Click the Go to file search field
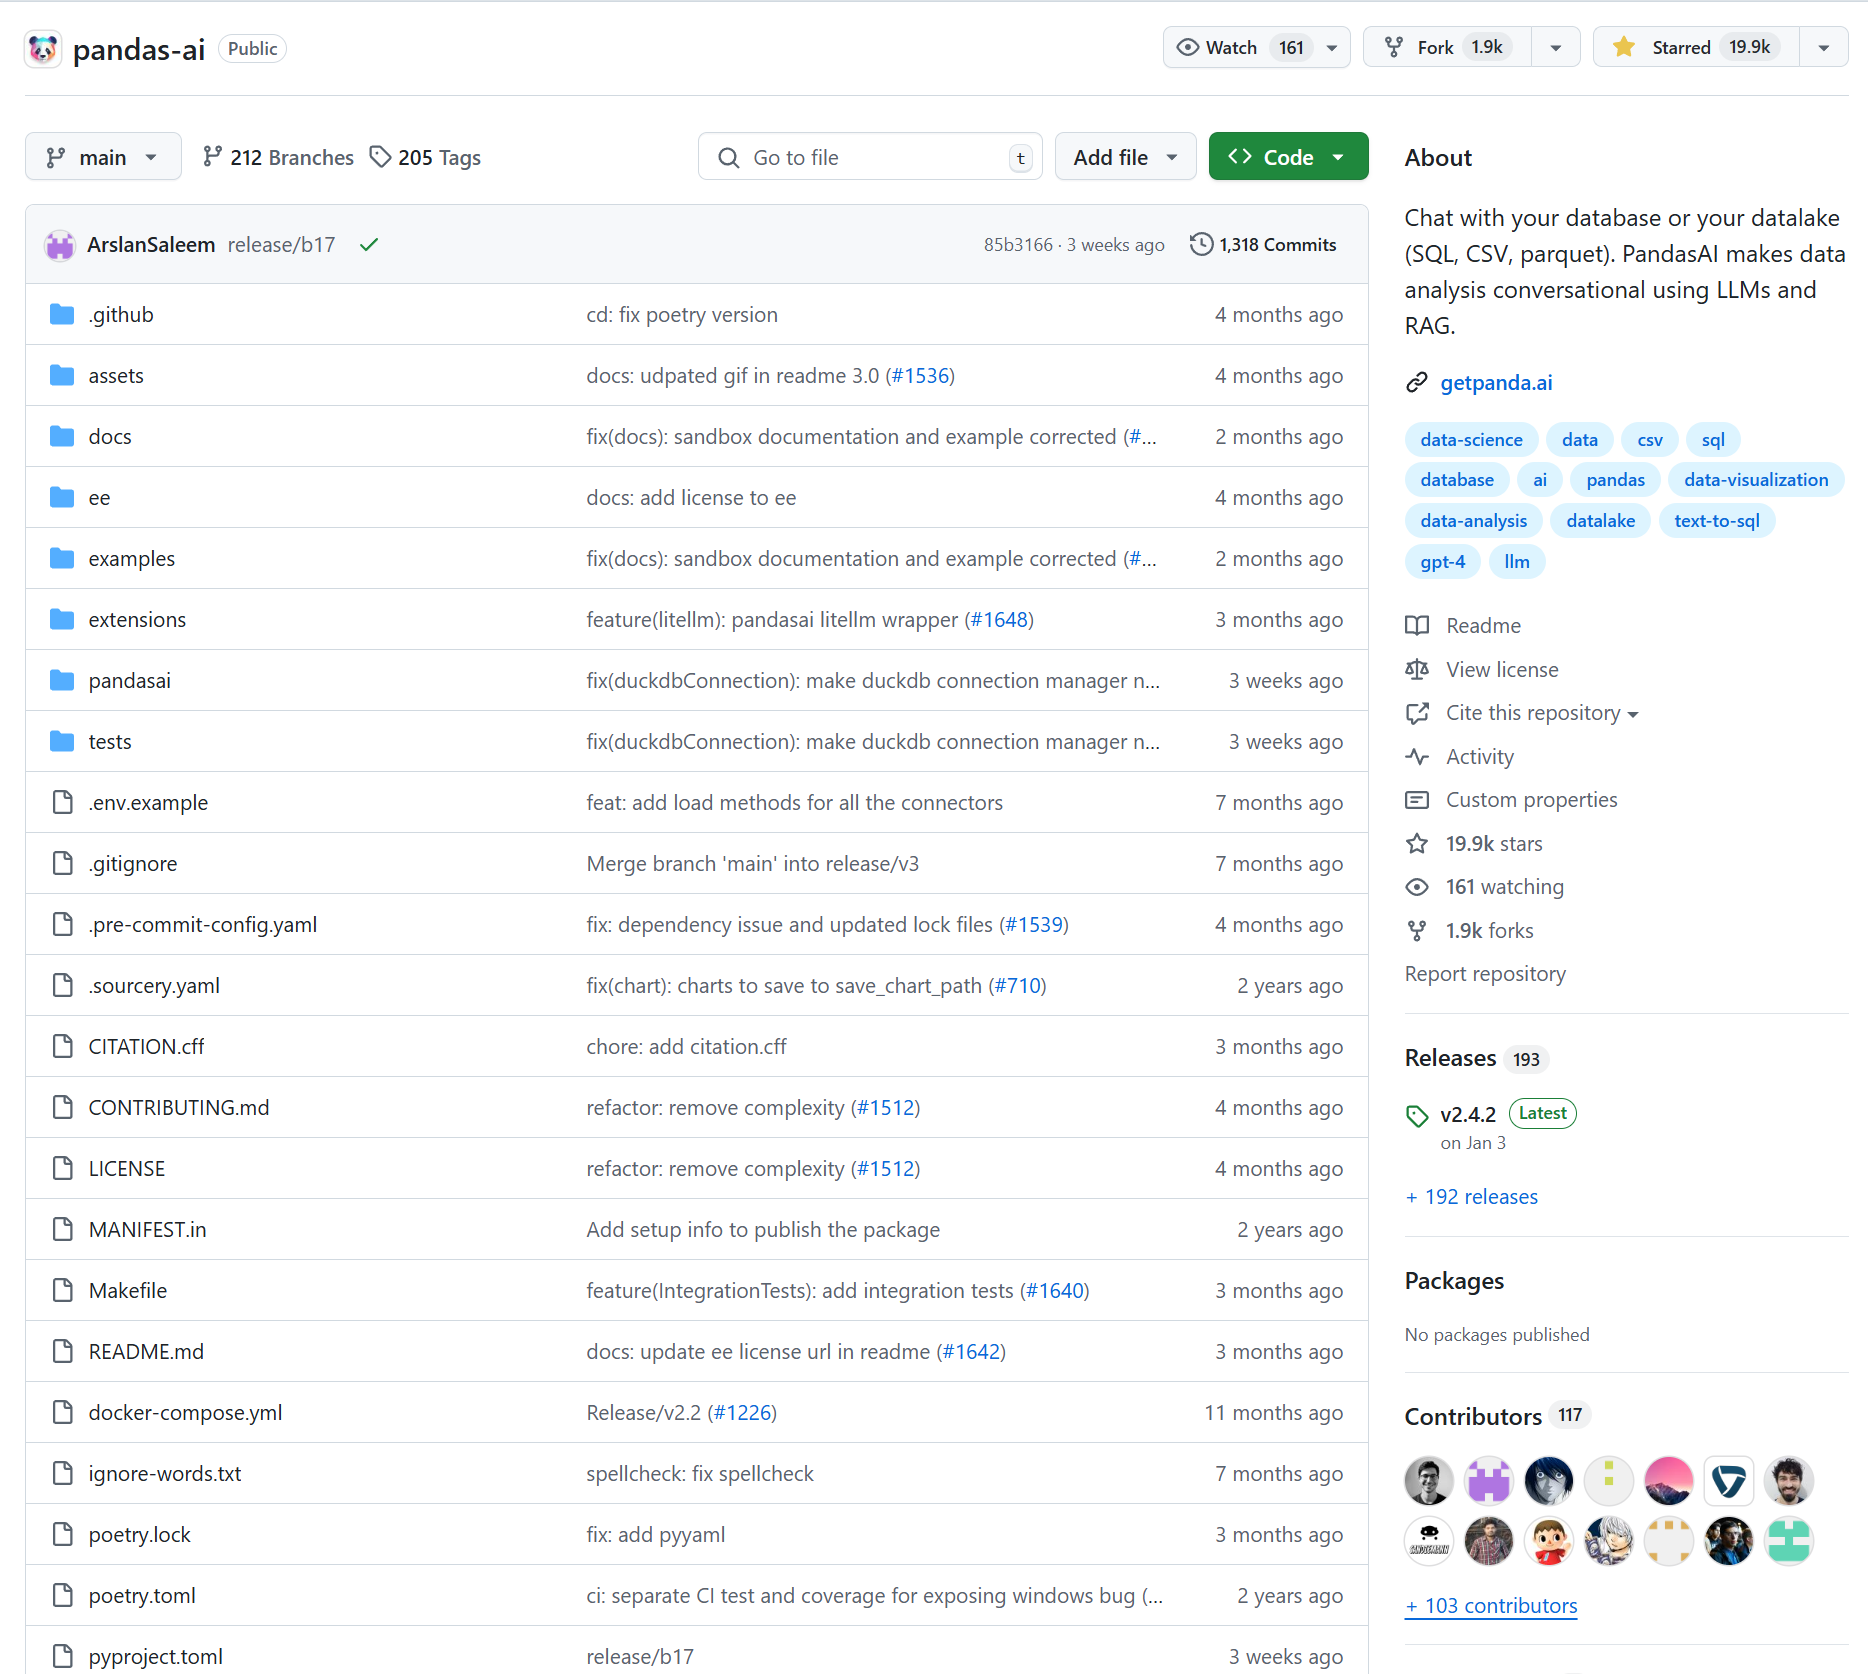The height and width of the screenshot is (1674, 1868). 870,157
